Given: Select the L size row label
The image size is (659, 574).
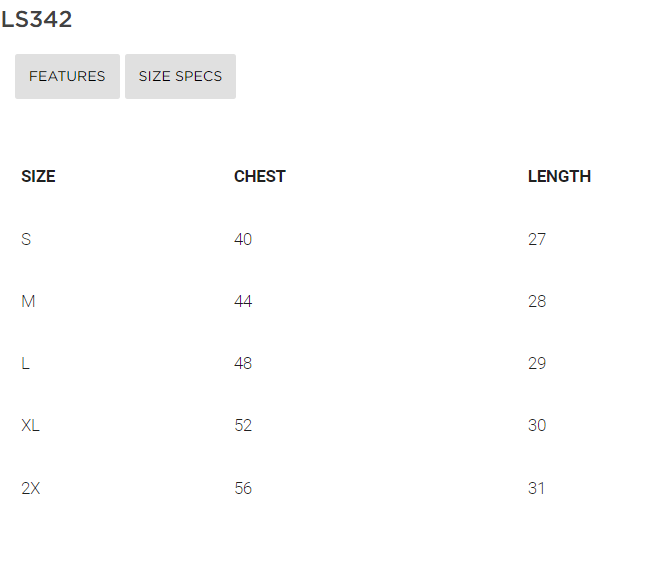Looking at the screenshot, I should tap(26, 363).
